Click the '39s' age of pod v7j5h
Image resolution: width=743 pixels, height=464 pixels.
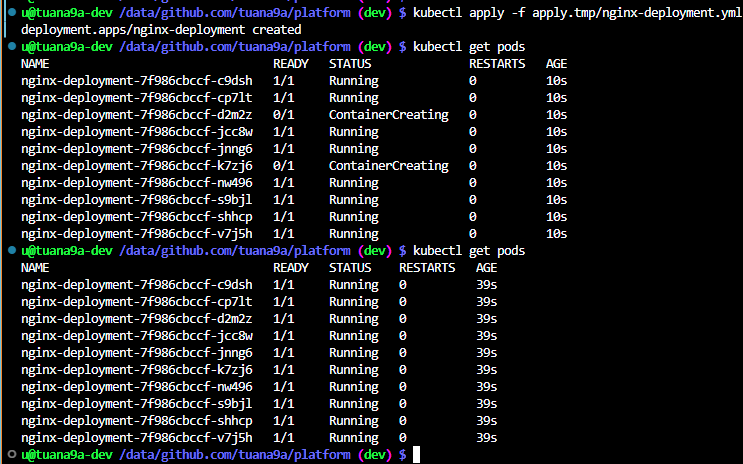tap(487, 438)
